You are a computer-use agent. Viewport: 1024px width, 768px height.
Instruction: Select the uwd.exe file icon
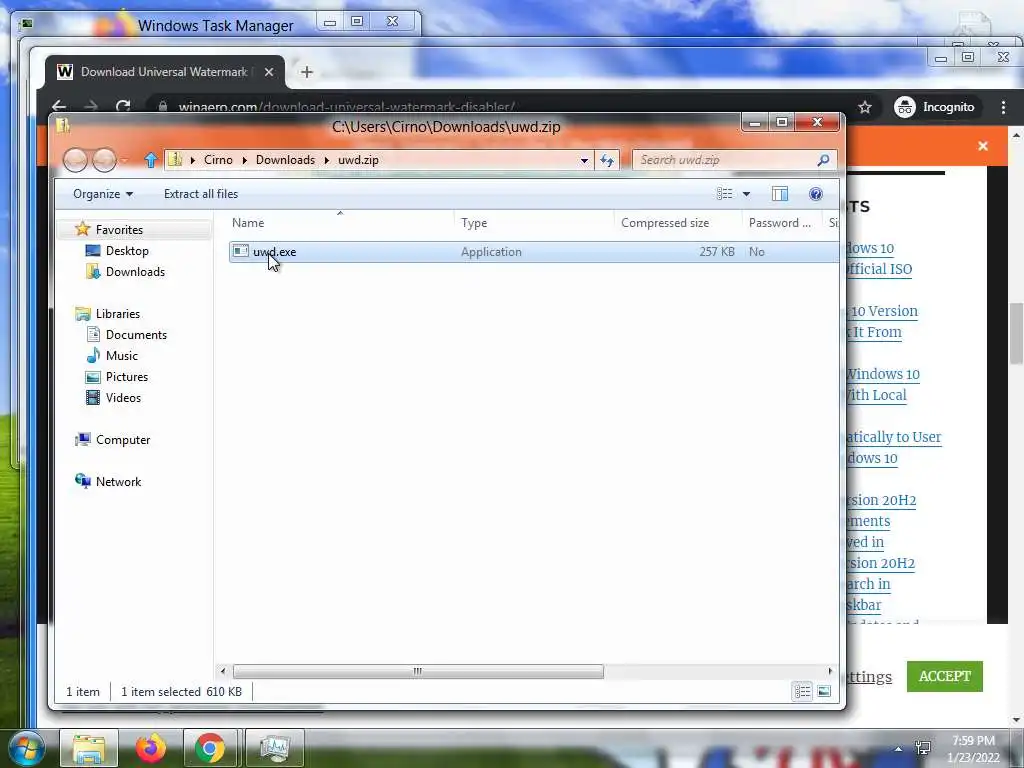coord(240,251)
